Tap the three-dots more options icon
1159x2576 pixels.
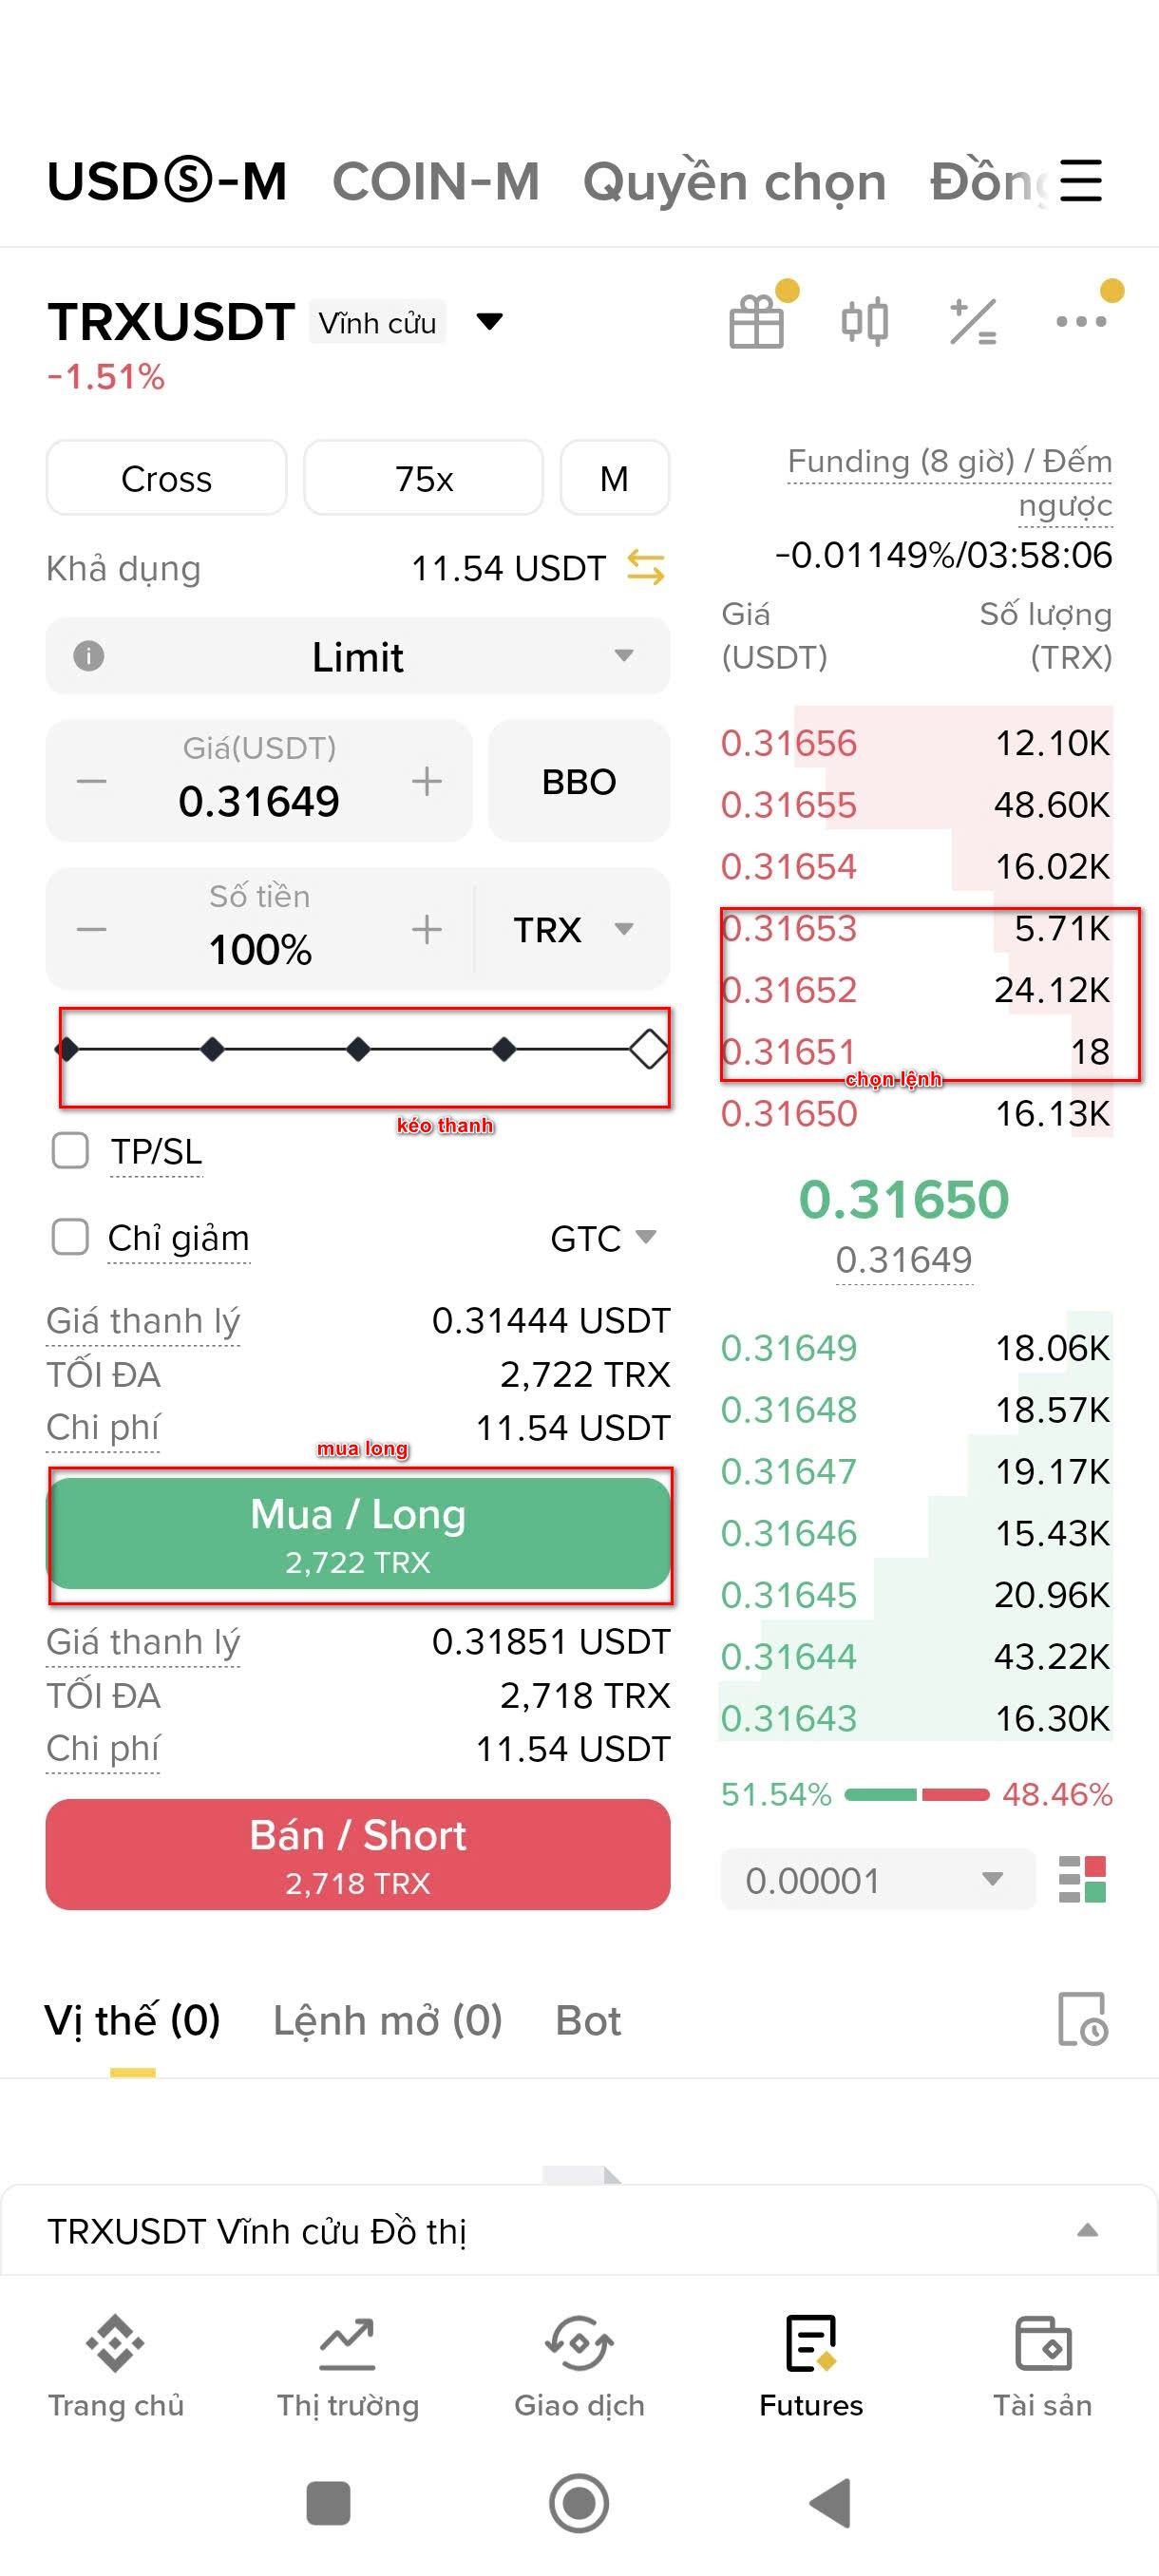click(x=1082, y=321)
